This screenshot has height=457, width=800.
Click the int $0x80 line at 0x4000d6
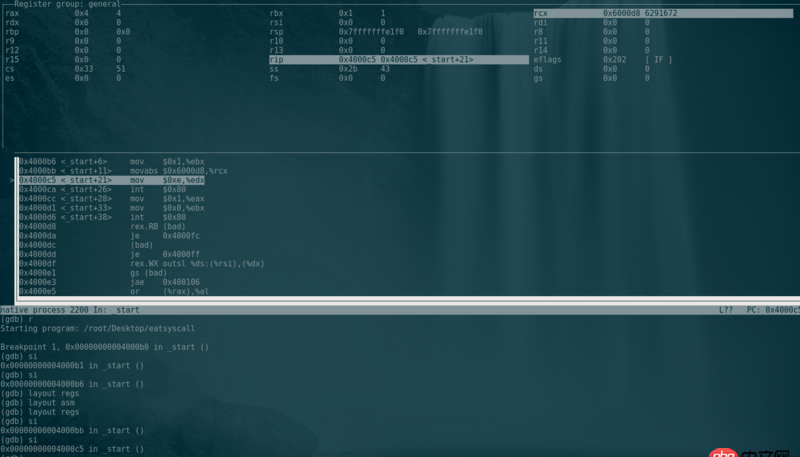click(x=103, y=217)
